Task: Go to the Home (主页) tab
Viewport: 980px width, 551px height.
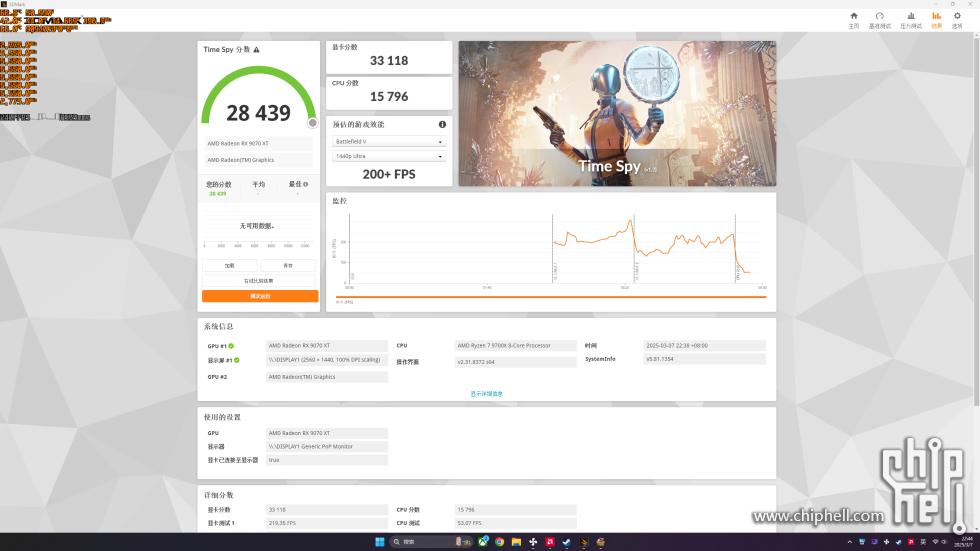Action: click(854, 20)
